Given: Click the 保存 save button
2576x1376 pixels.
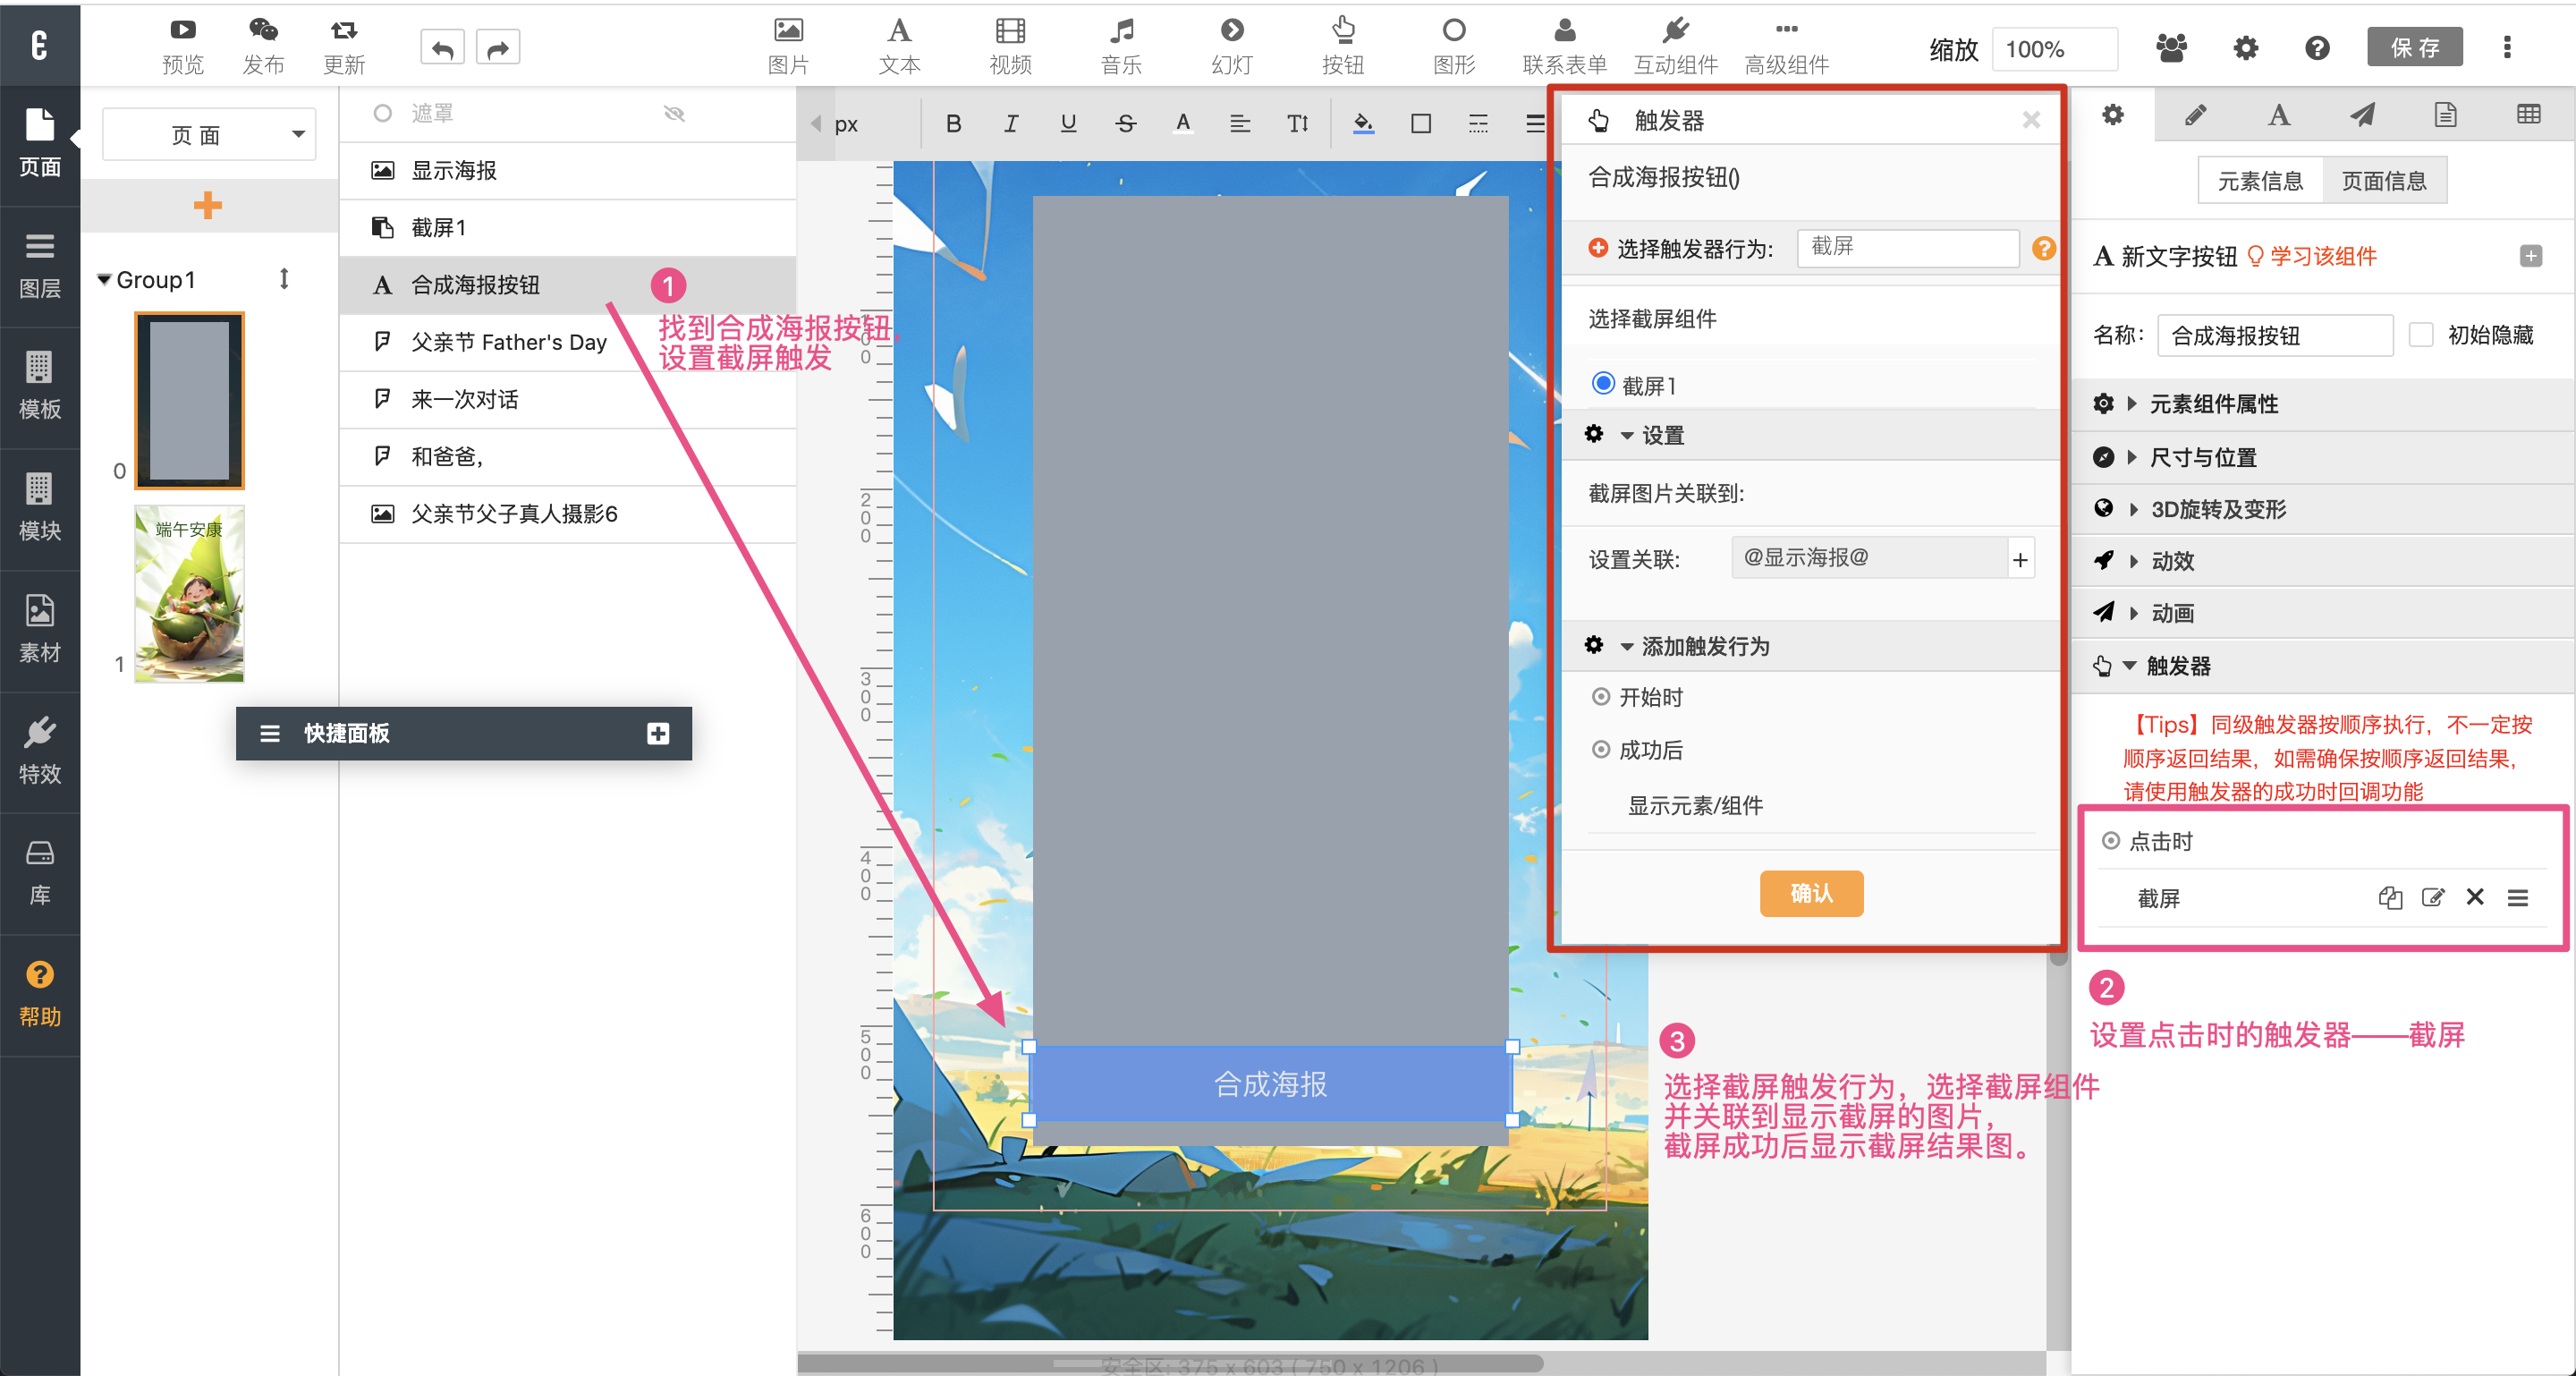Looking at the screenshot, I should 2414,47.
